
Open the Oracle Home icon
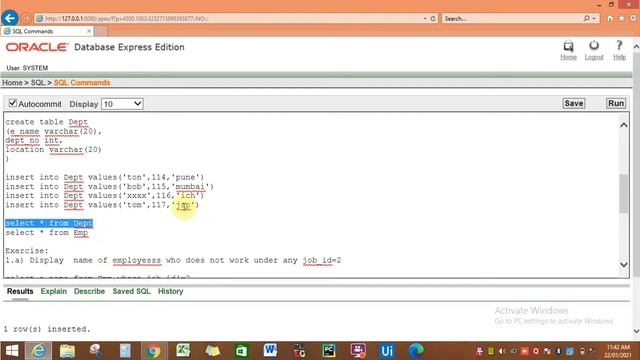click(x=568, y=46)
